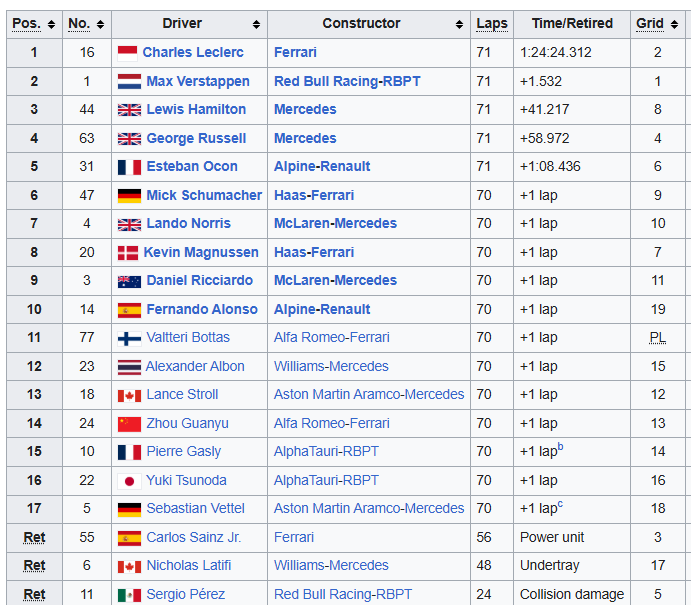
Task: Click UK flag beside Lando Norris
Action: coord(130,224)
